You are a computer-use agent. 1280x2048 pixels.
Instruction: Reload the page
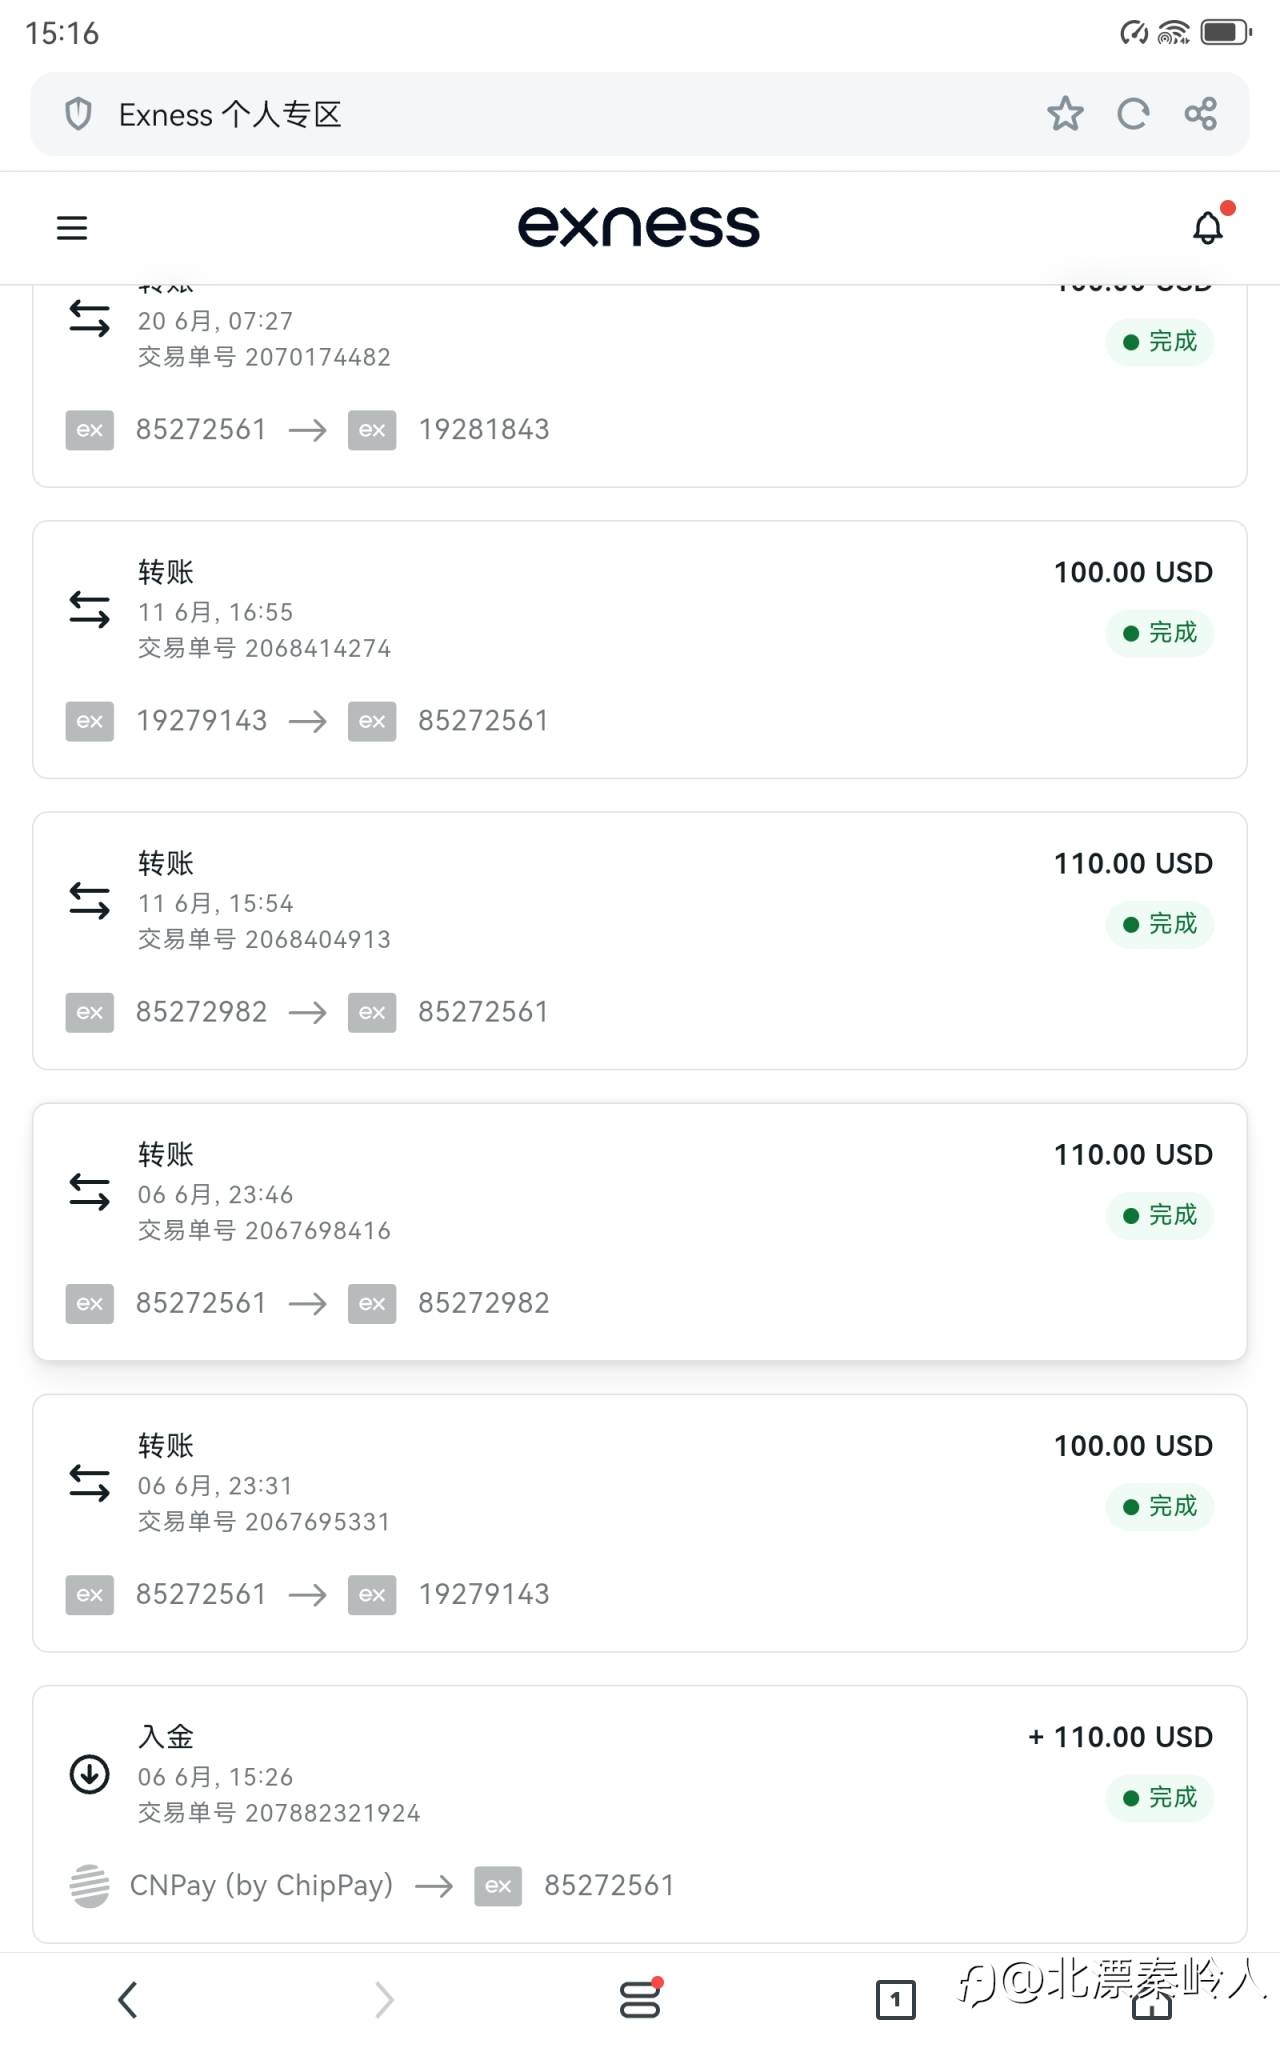[1133, 114]
